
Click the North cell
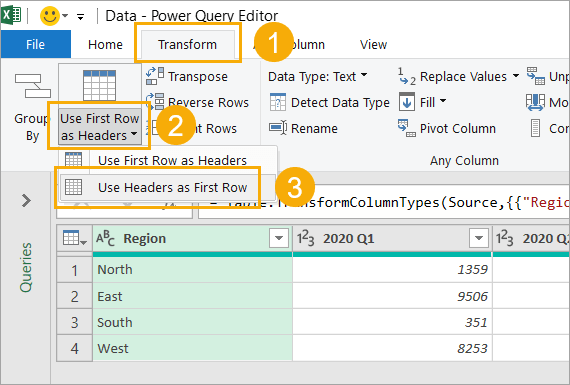(x=192, y=270)
